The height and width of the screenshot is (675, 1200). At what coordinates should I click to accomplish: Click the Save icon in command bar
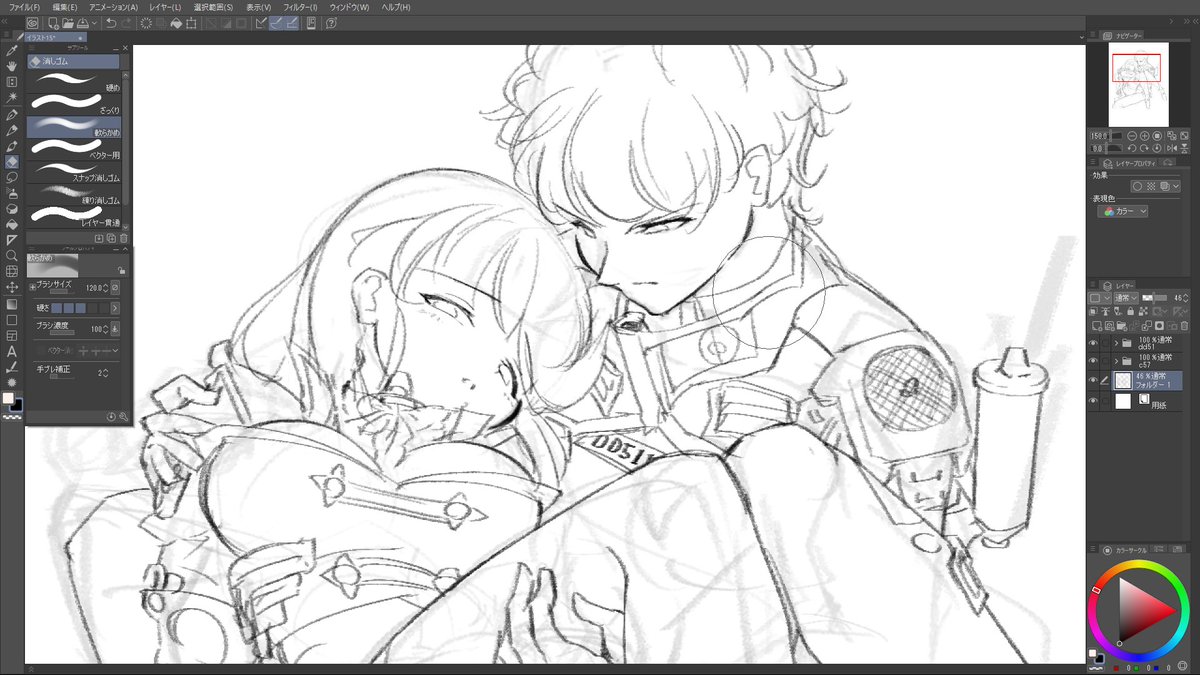[82, 23]
